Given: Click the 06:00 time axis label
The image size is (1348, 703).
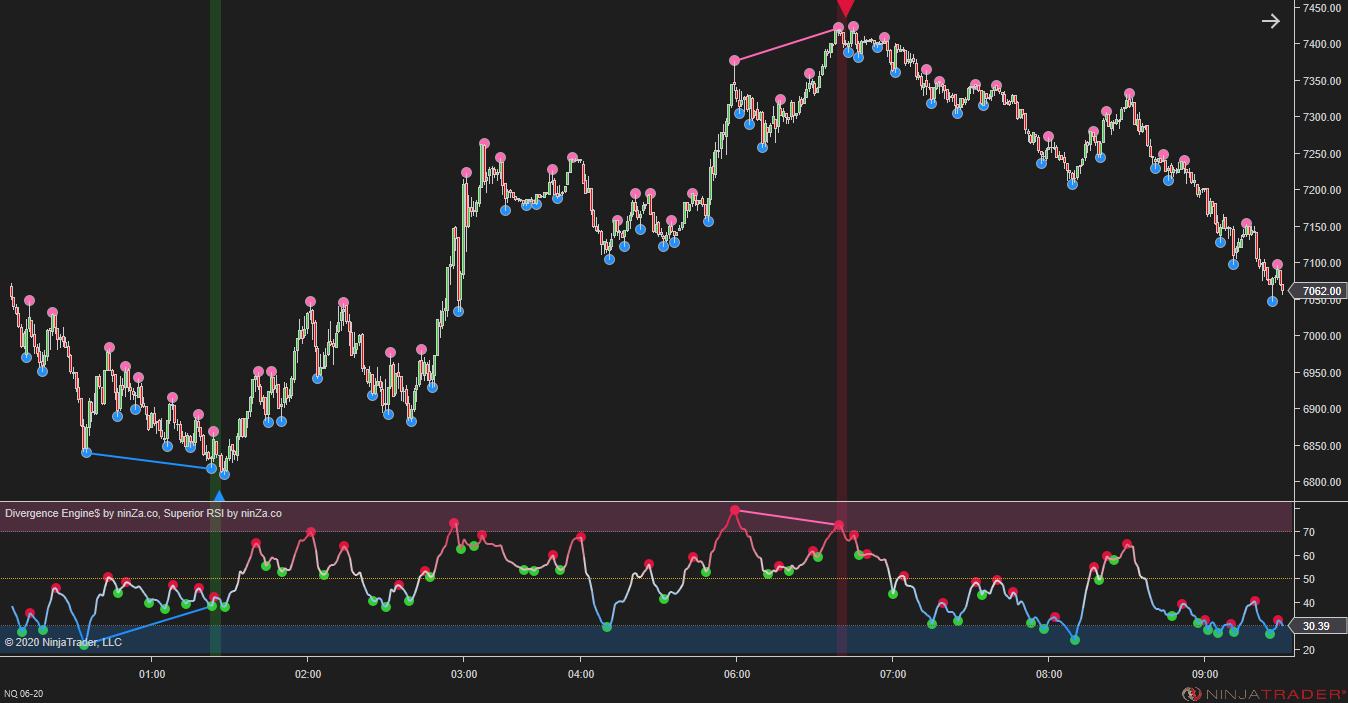Looking at the screenshot, I should point(737,674).
